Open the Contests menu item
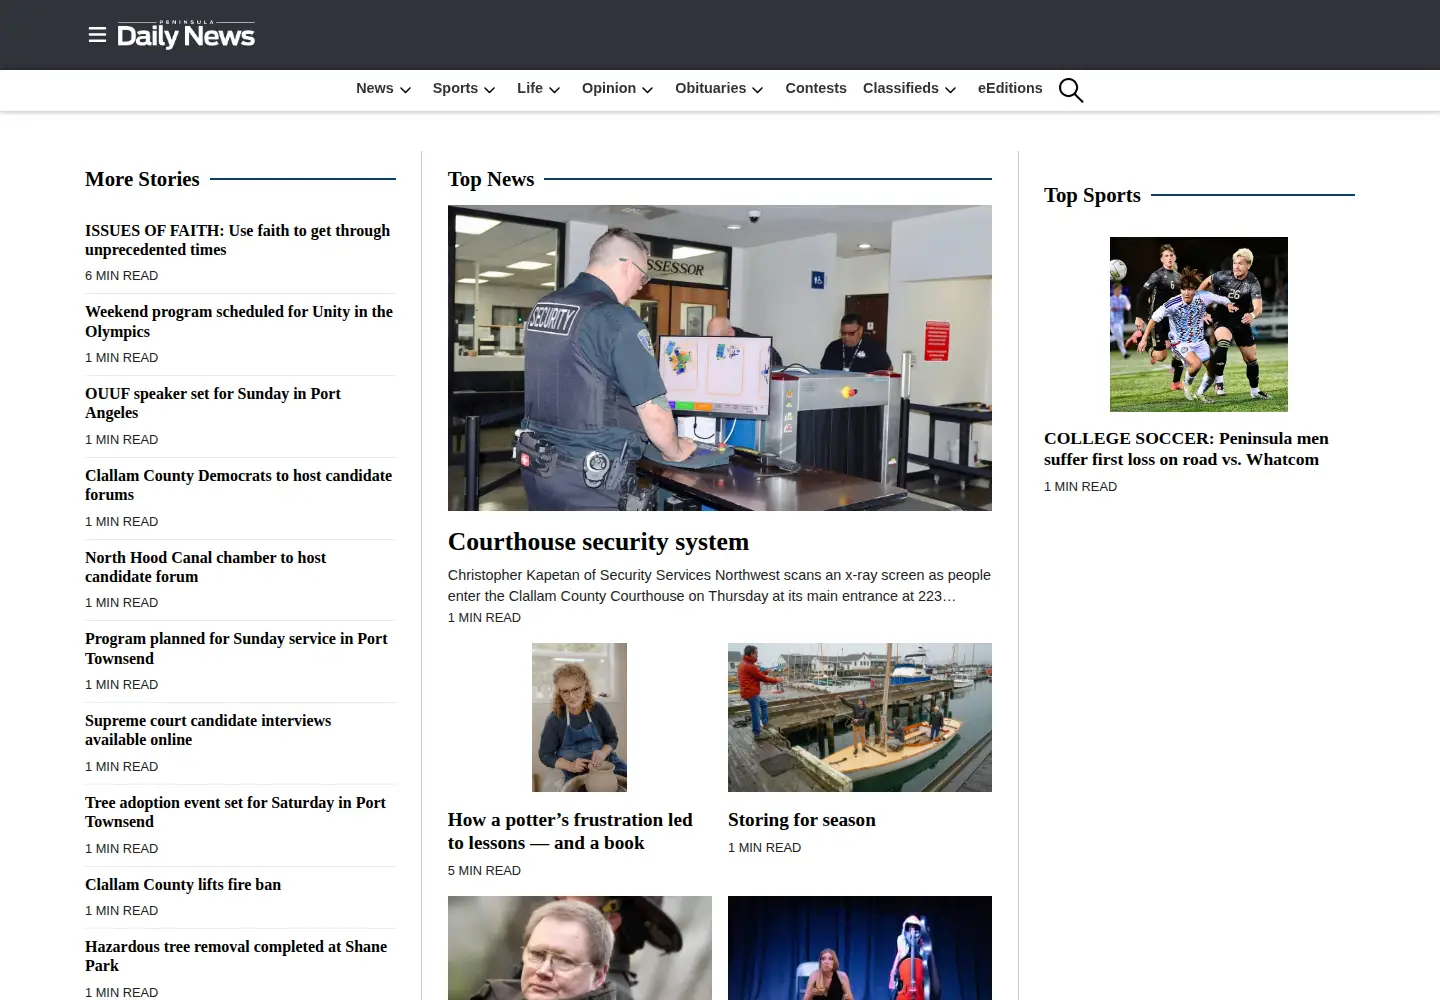Viewport: 1440px width, 1000px height. (x=816, y=88)
